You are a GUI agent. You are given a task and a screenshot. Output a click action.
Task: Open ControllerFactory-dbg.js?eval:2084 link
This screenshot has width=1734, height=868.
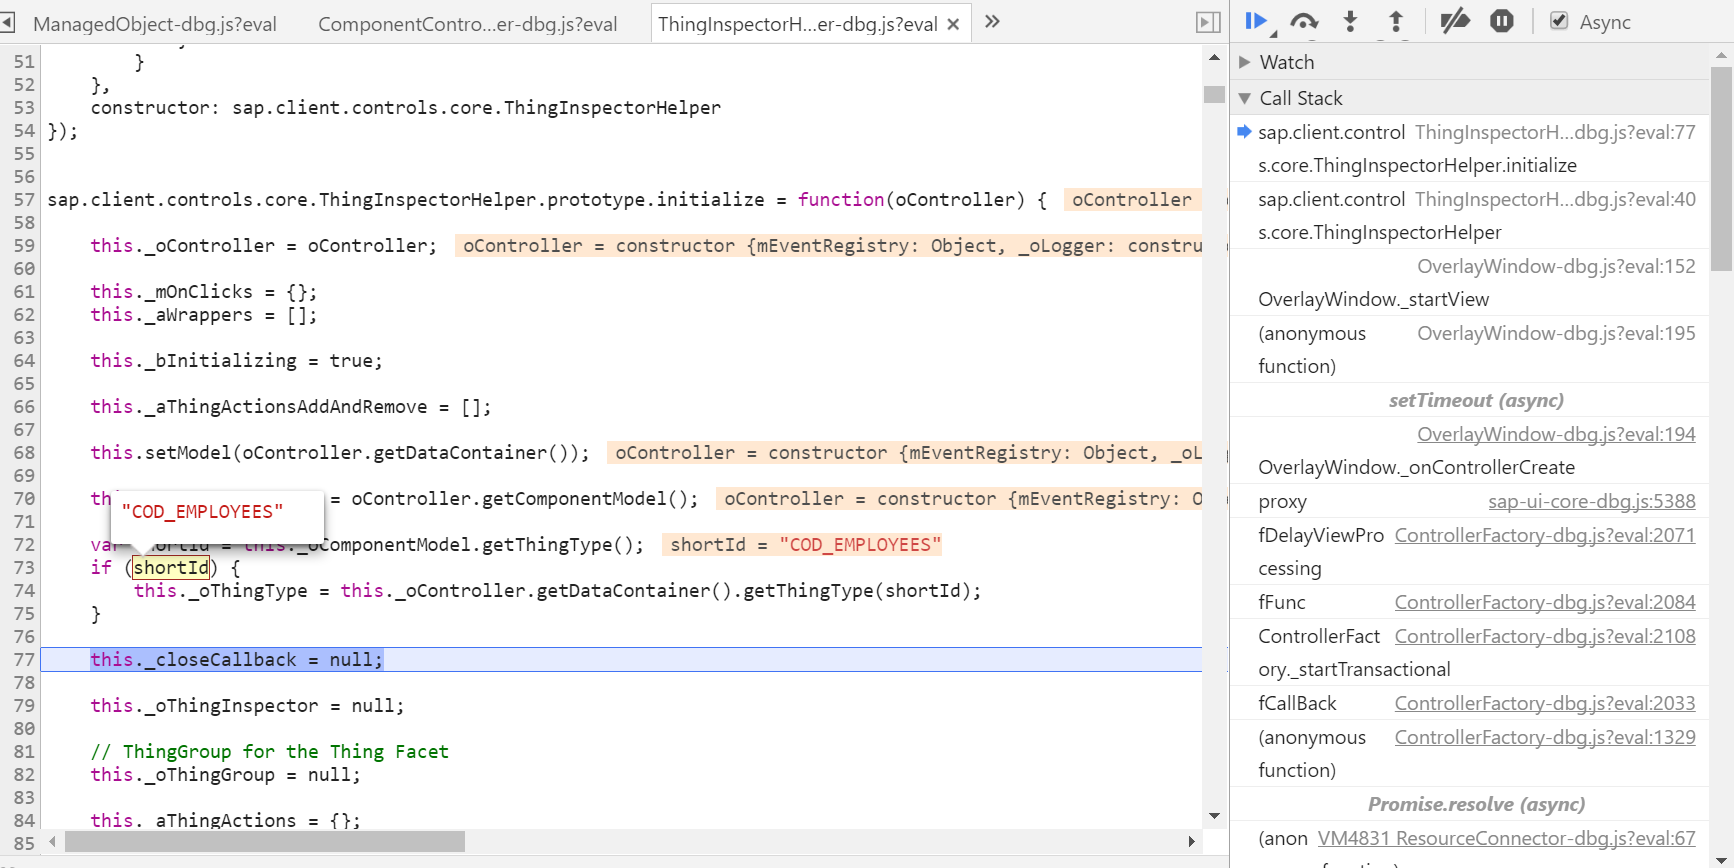1545,602
